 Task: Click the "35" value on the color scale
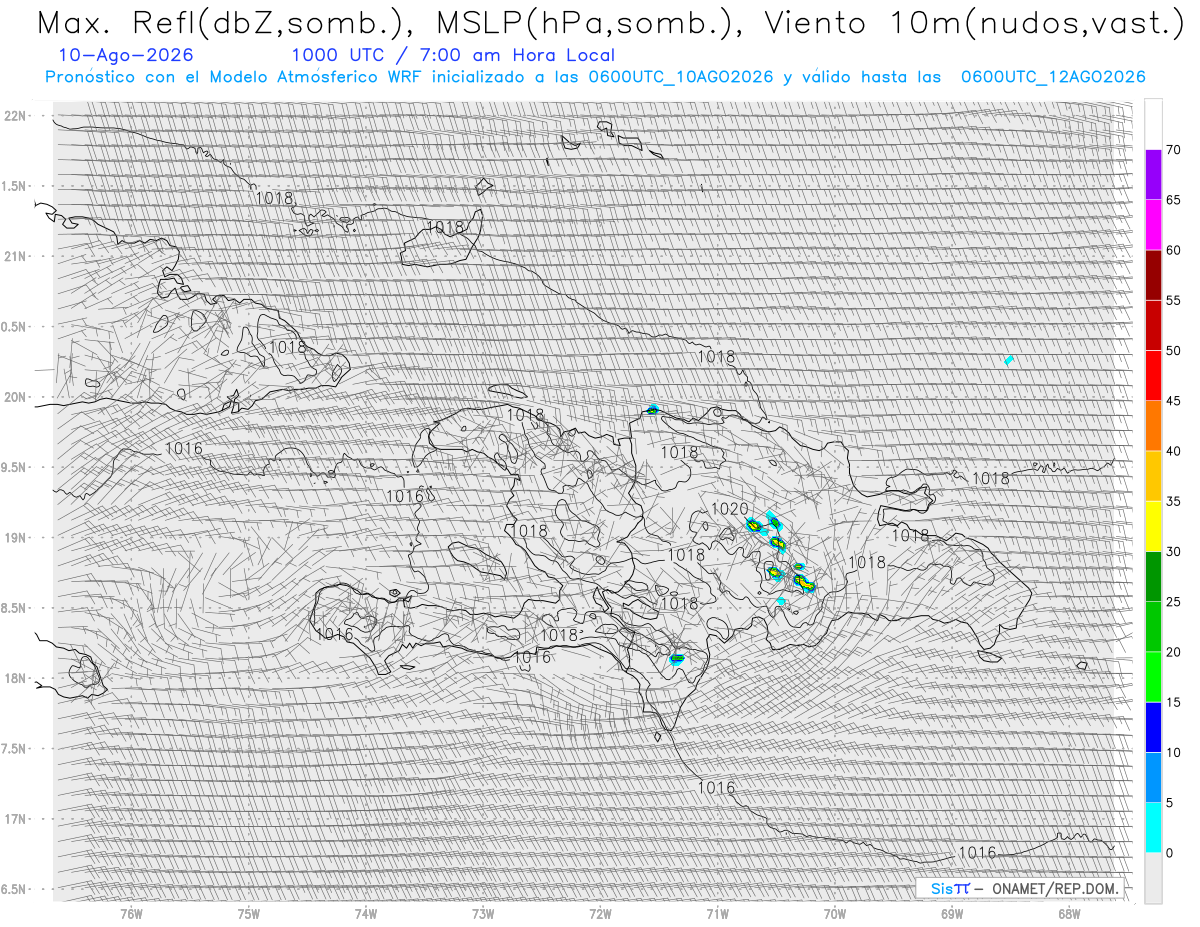1173,501
